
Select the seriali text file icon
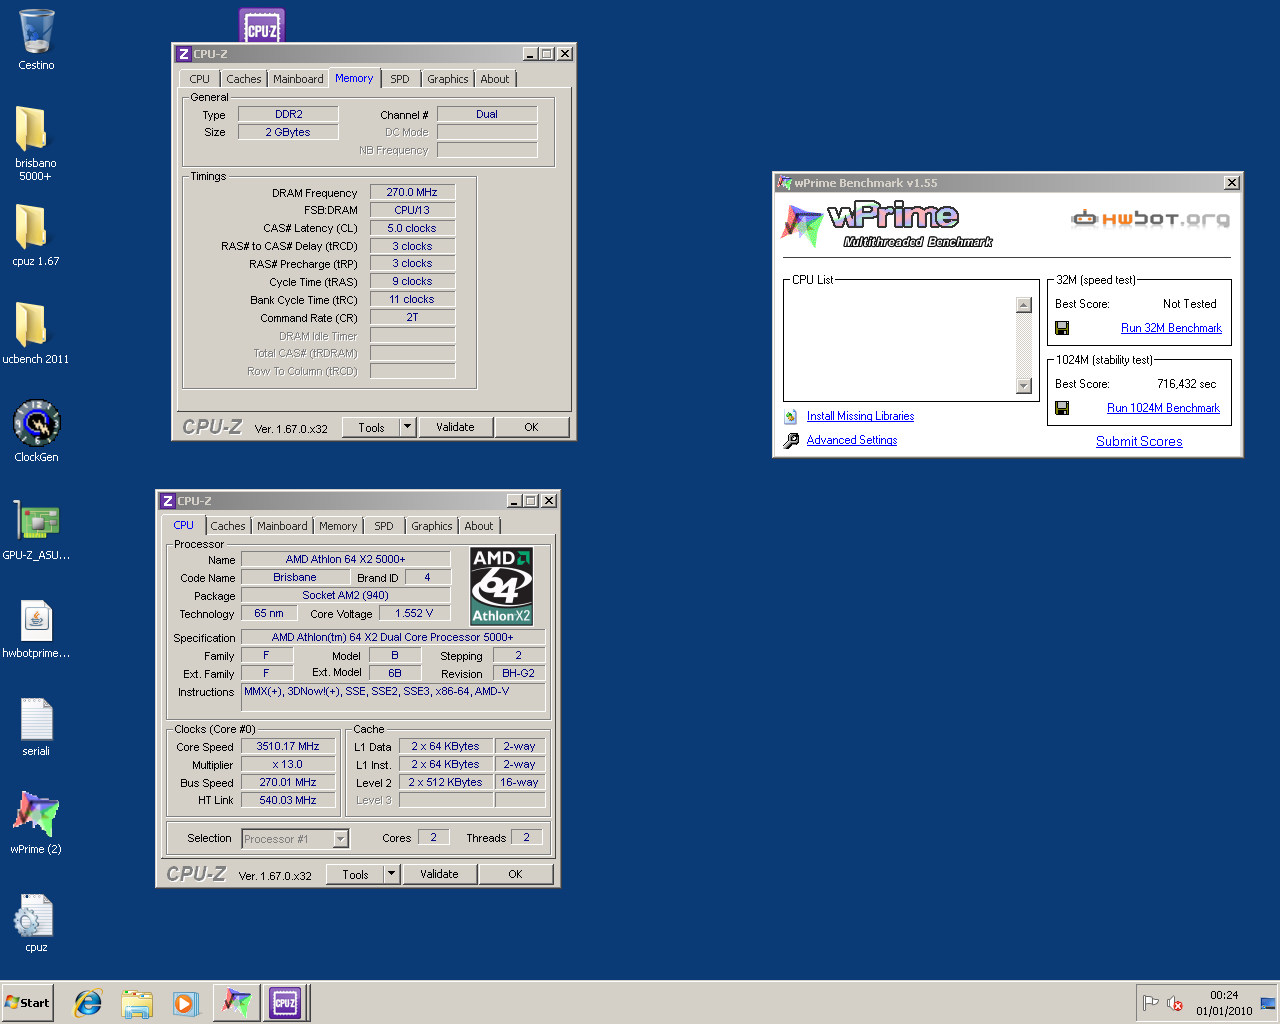(x=36, y=718)
